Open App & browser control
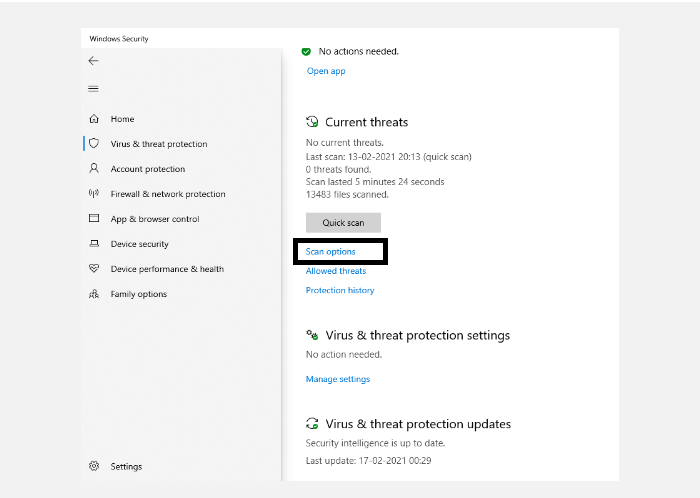 coord(155,219)
